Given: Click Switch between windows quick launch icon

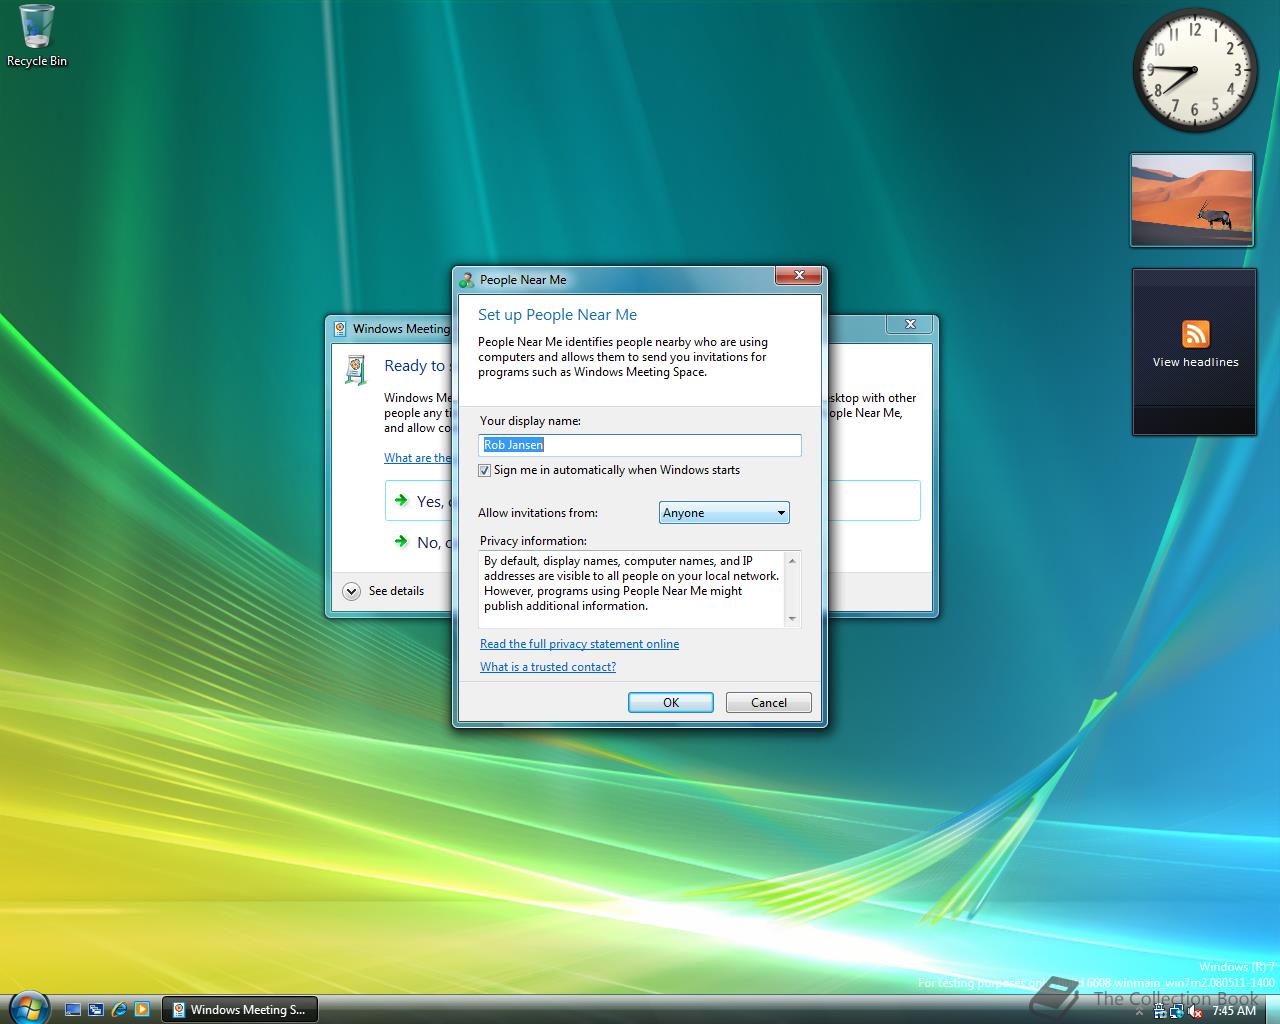Looking at the screenshot, I should (96, 1010).
